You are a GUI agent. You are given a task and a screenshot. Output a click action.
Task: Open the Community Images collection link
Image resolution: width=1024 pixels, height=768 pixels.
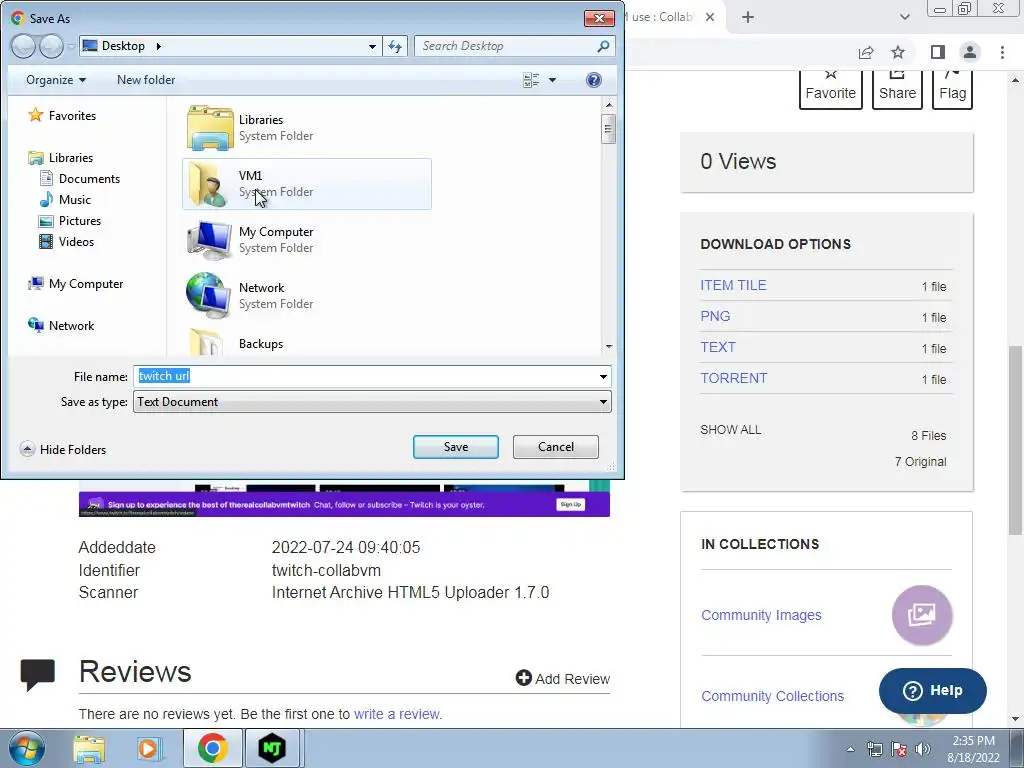coord(761,615)
